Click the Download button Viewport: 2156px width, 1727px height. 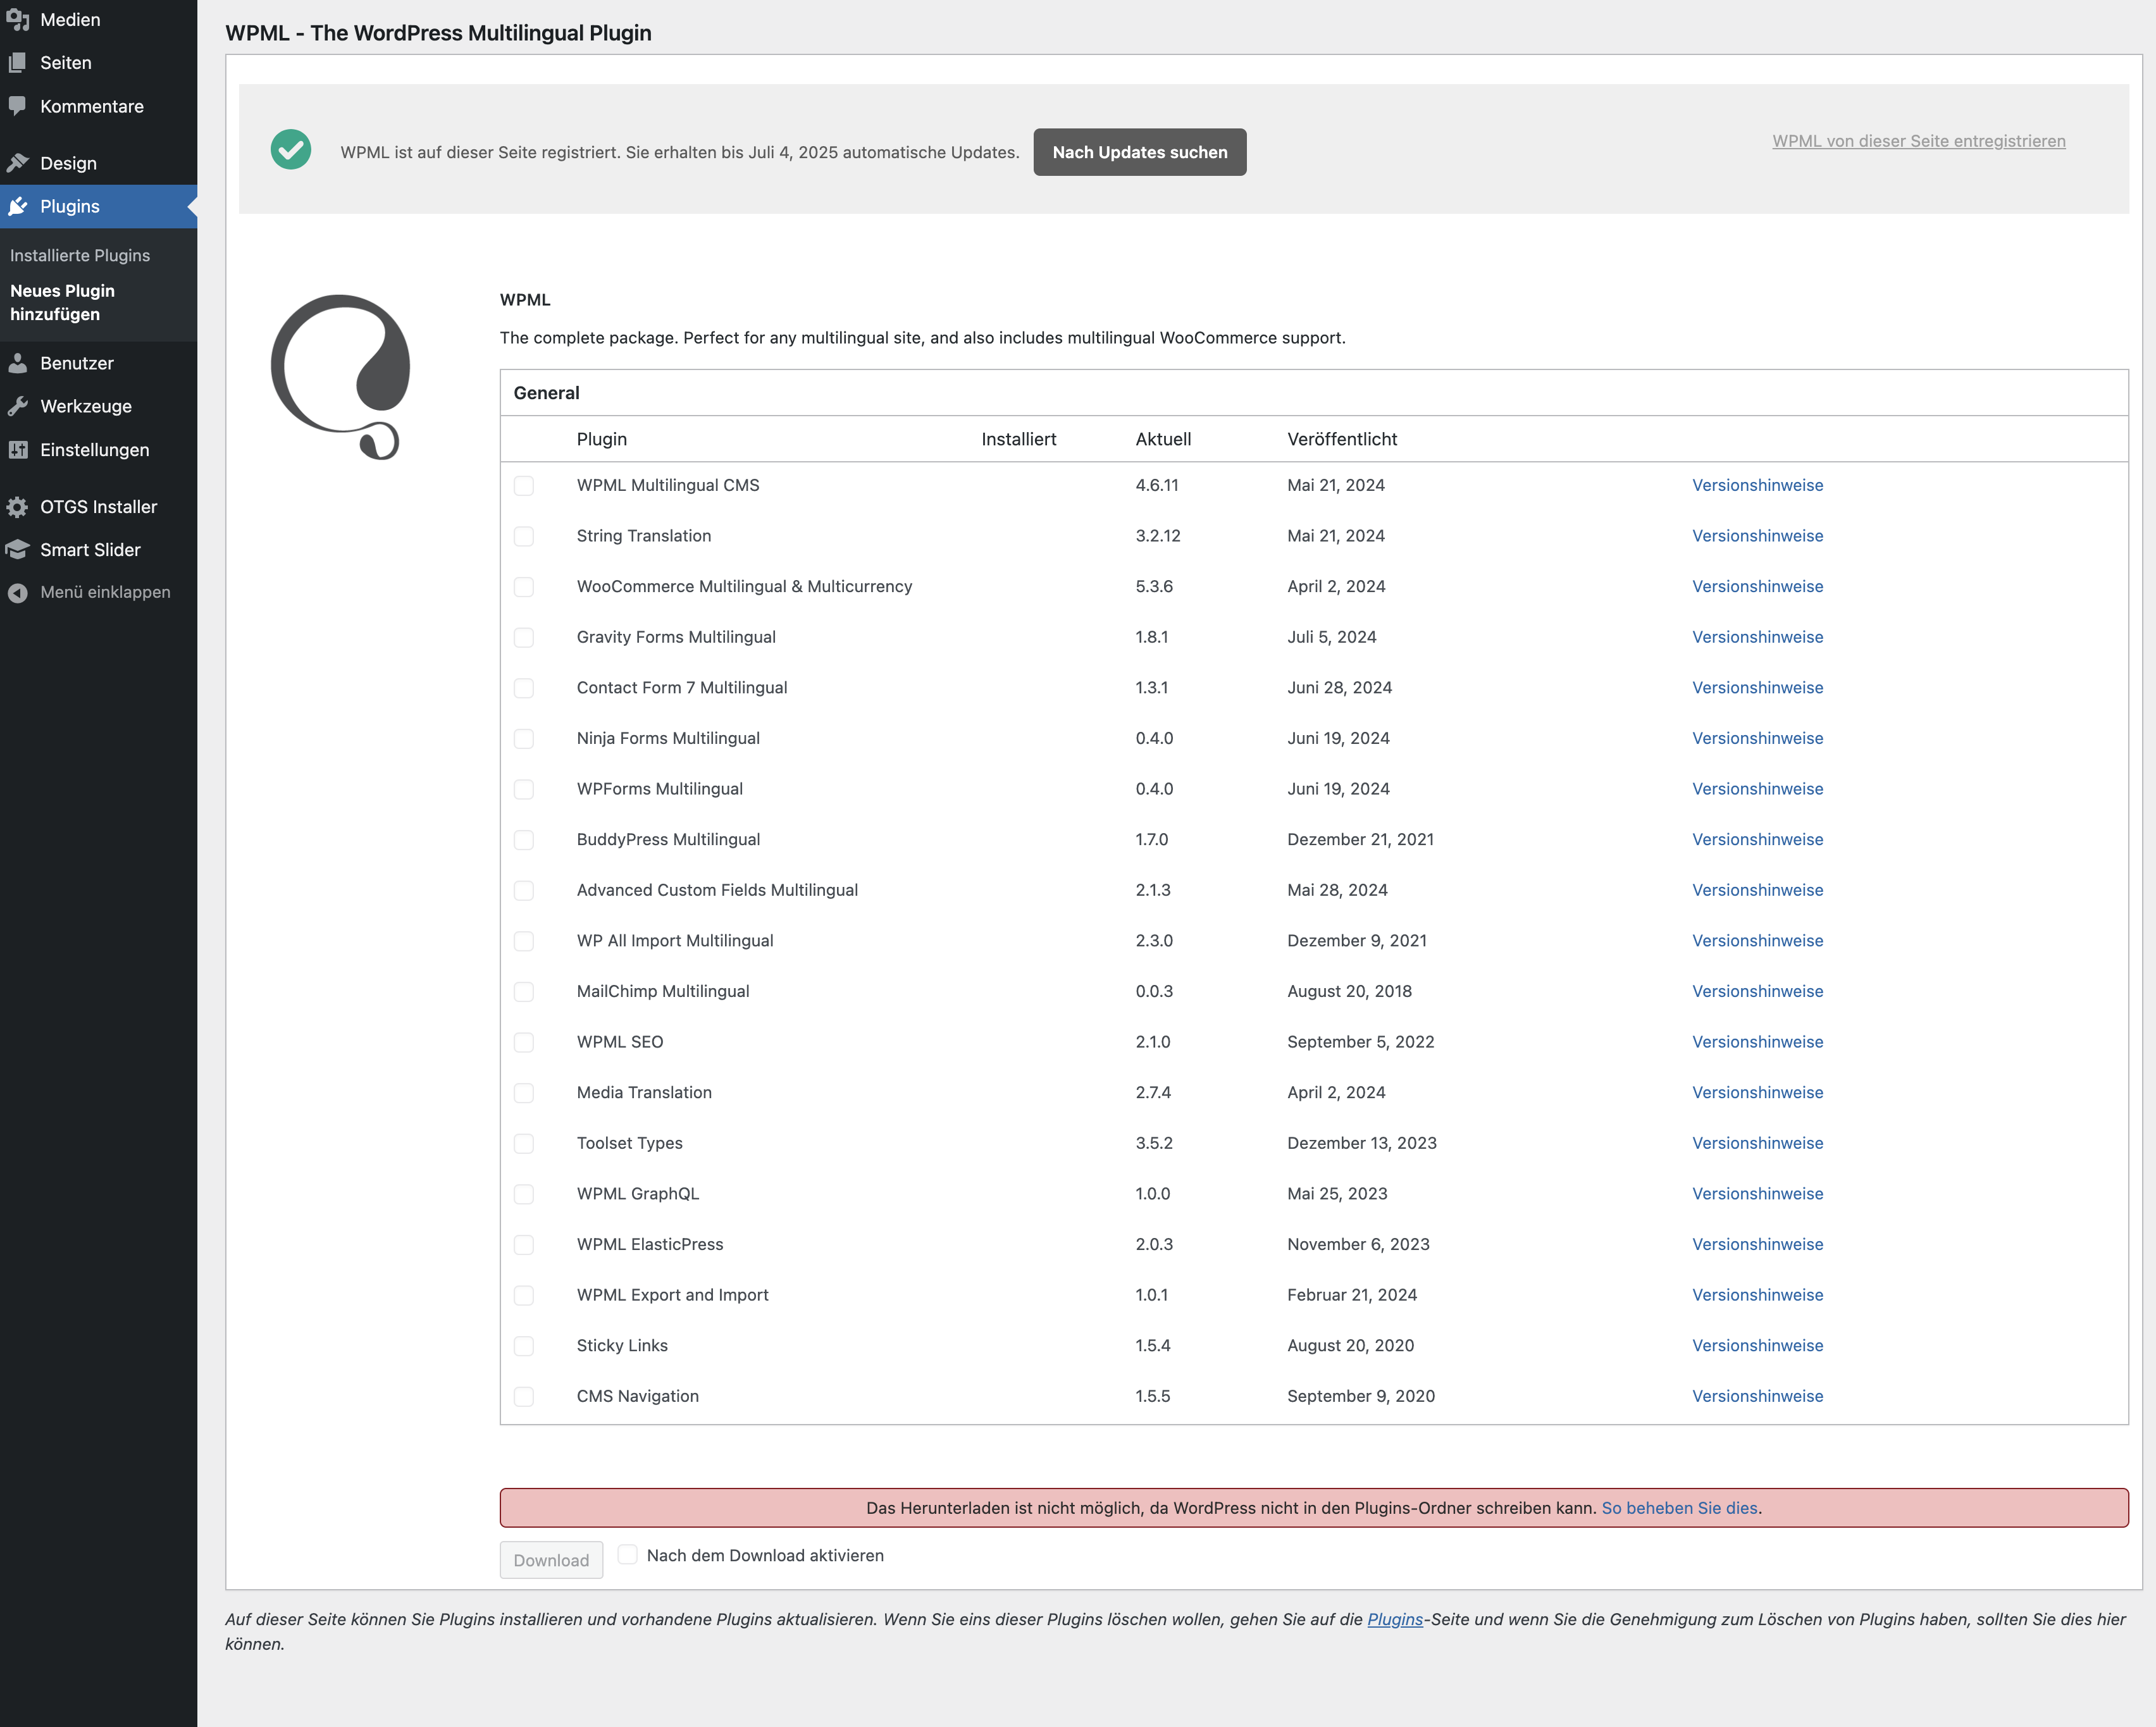coord(551,1560)
